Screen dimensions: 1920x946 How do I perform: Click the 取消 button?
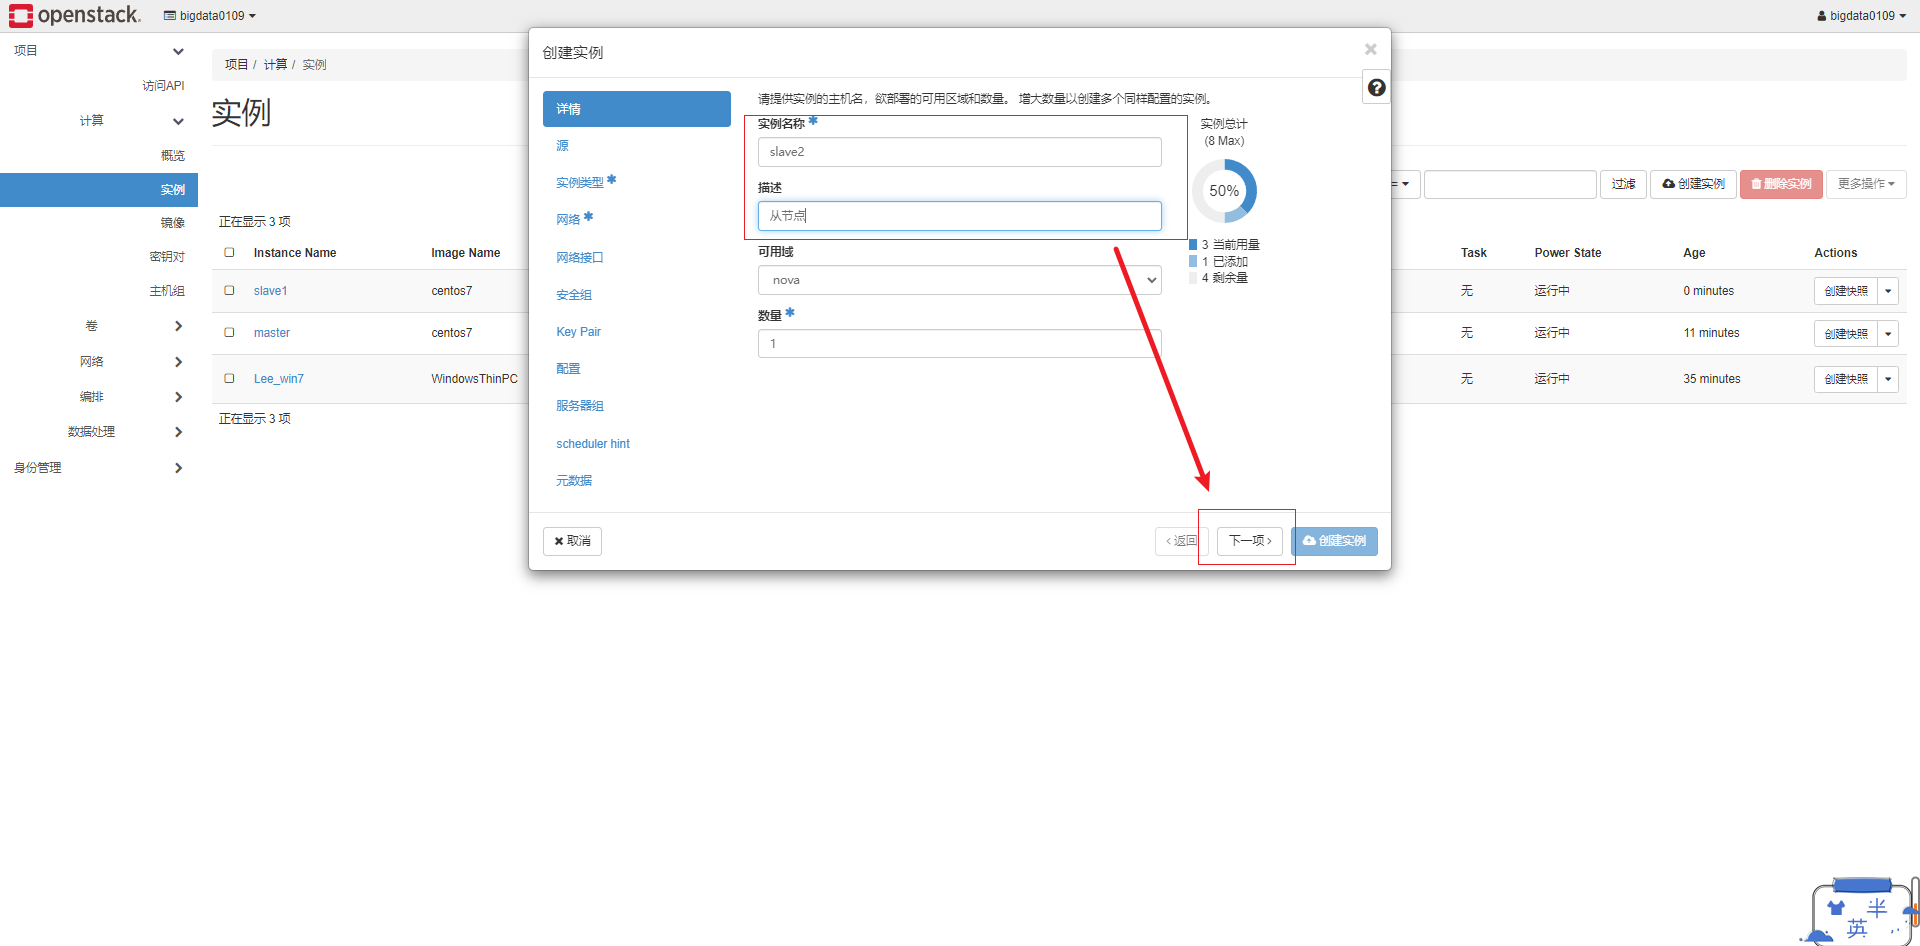coord(572,541)
